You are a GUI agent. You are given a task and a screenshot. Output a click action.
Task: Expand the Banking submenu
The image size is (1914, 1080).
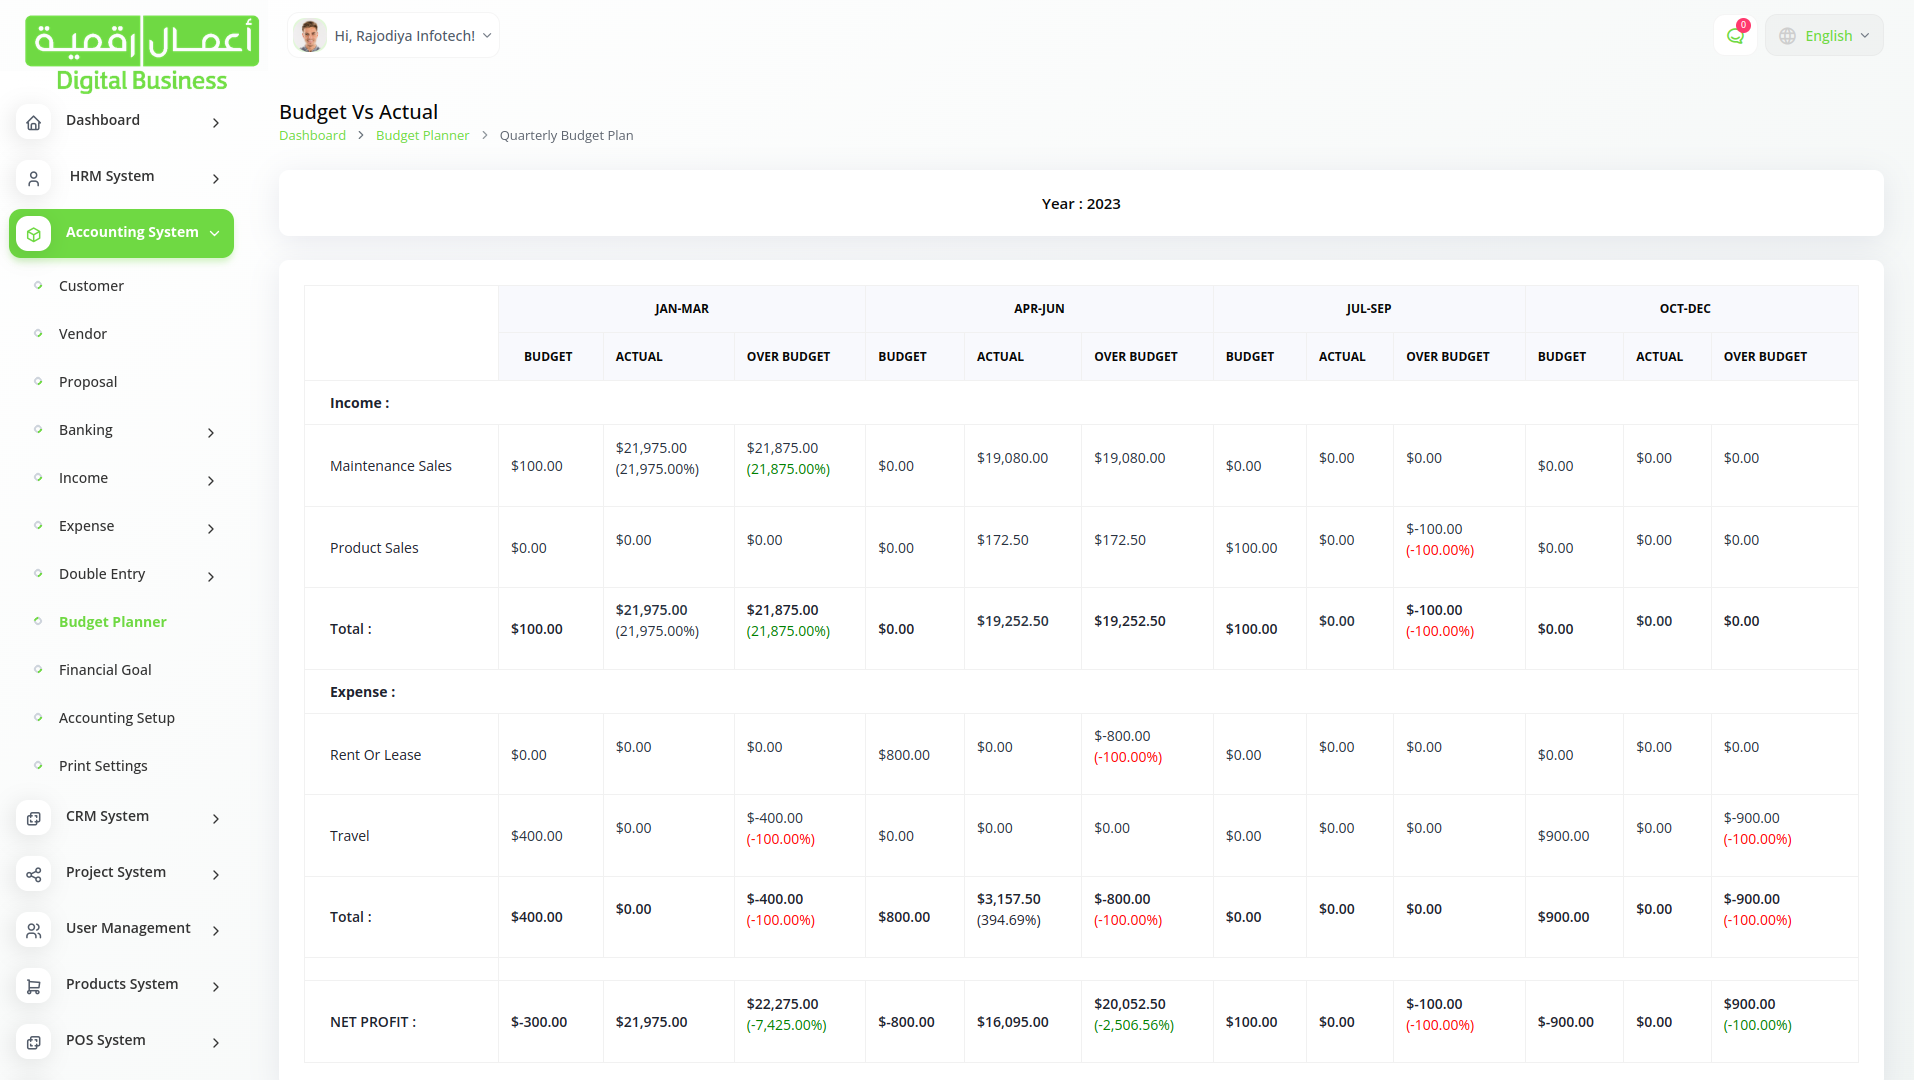tap(210, 432)
